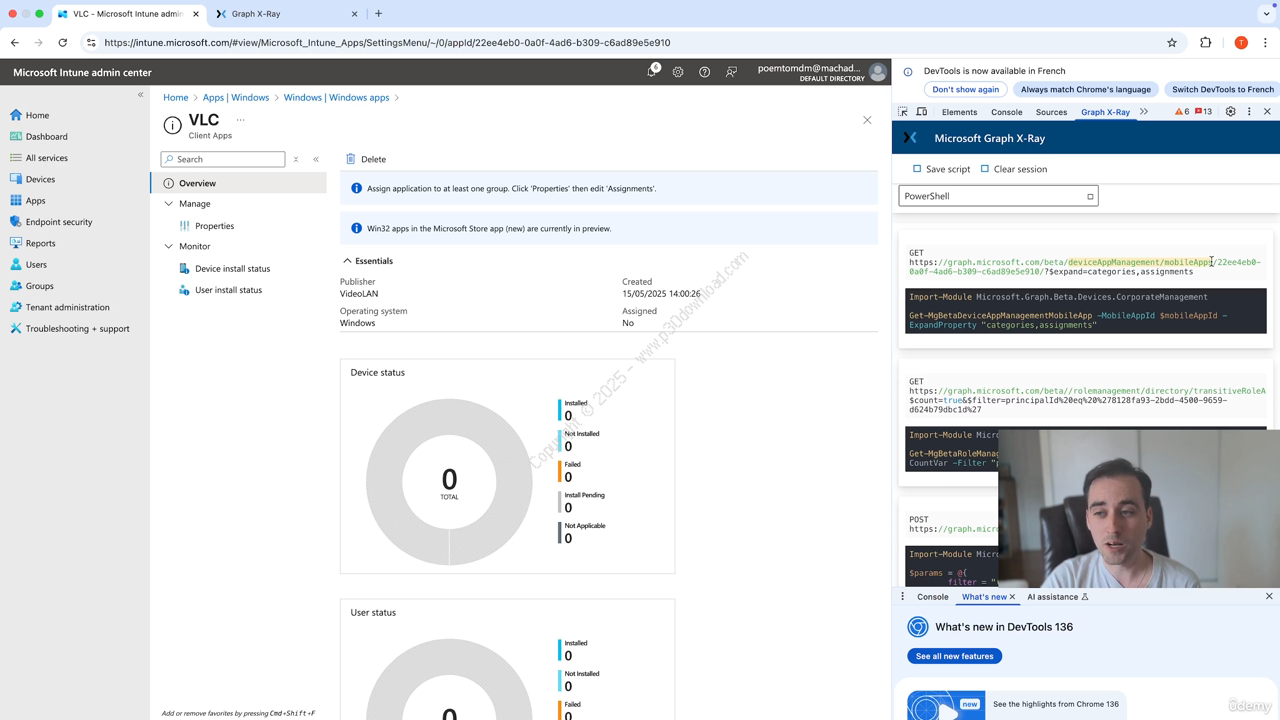This screenshot has width=1280, height=720.
Task: Open Endpoint security in left navigation
Action: (x=59, y=222)
